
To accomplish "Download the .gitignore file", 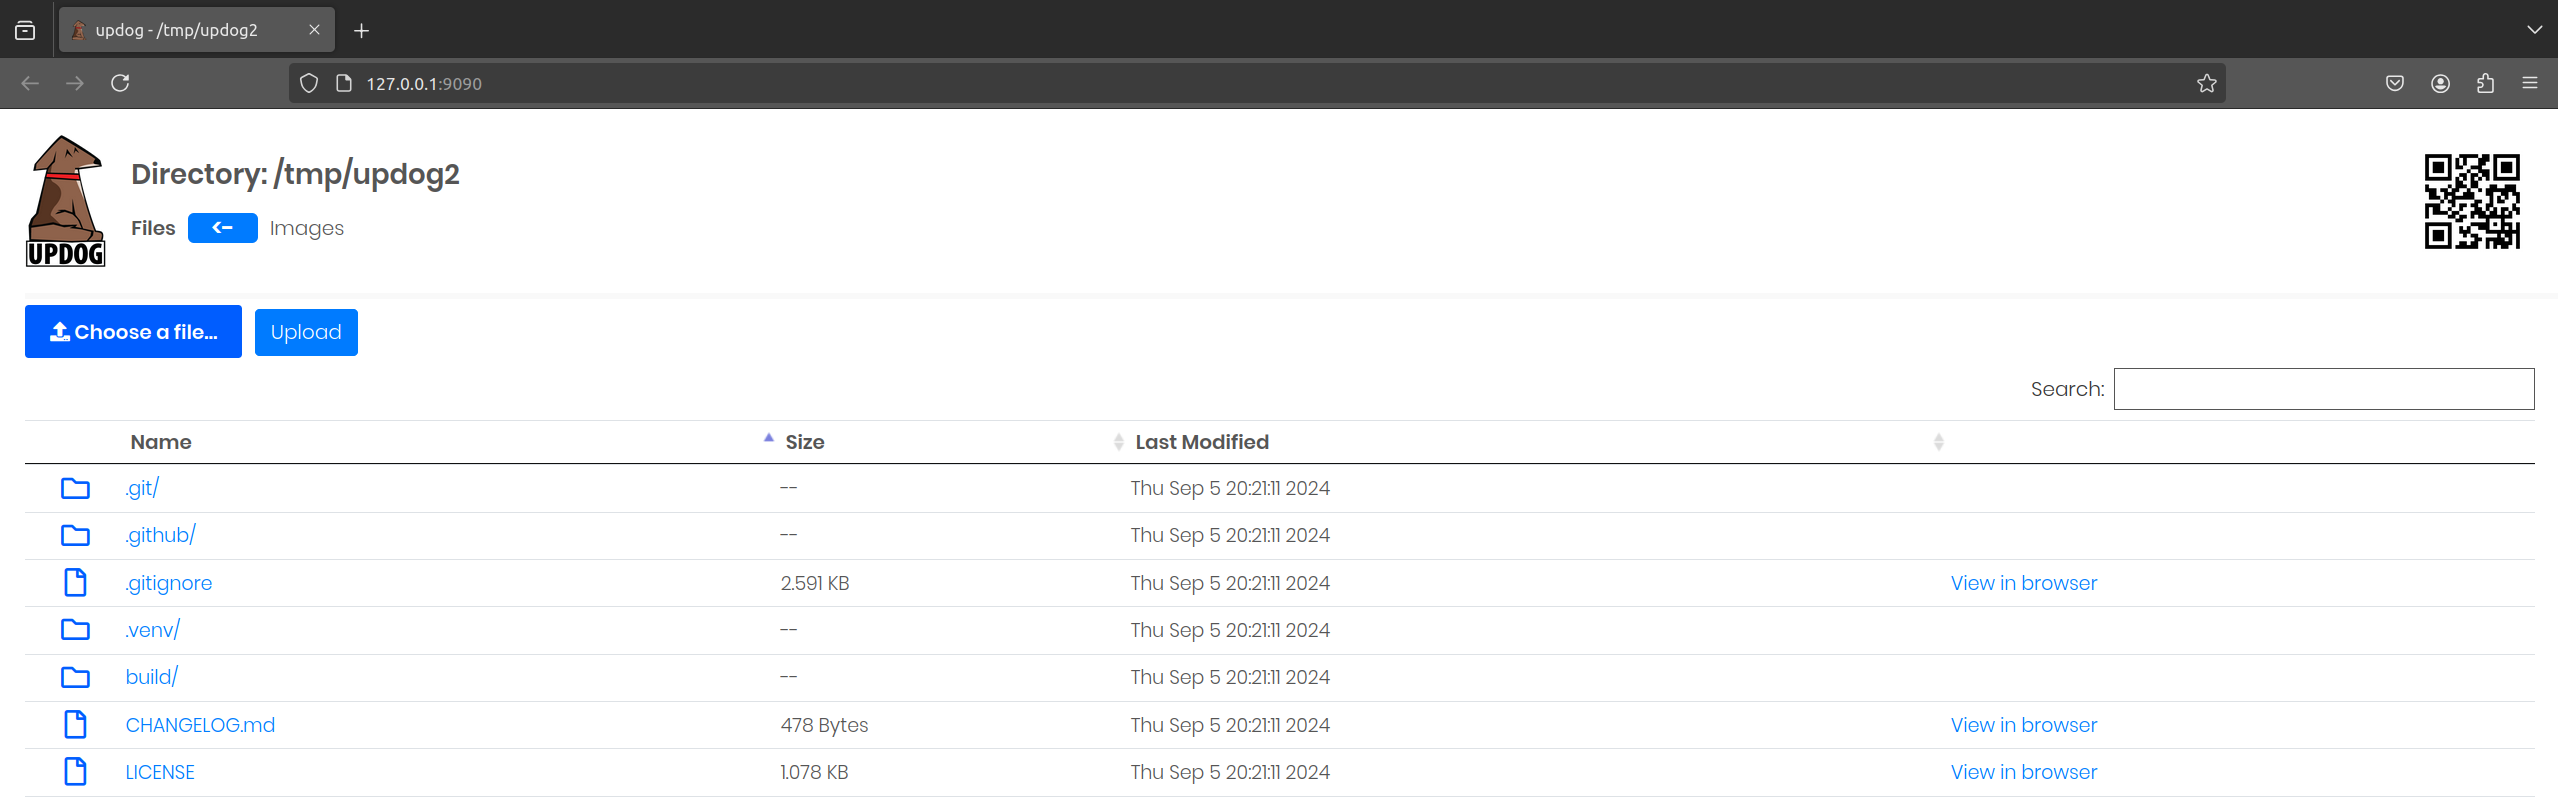I will [x=168, y=583].
